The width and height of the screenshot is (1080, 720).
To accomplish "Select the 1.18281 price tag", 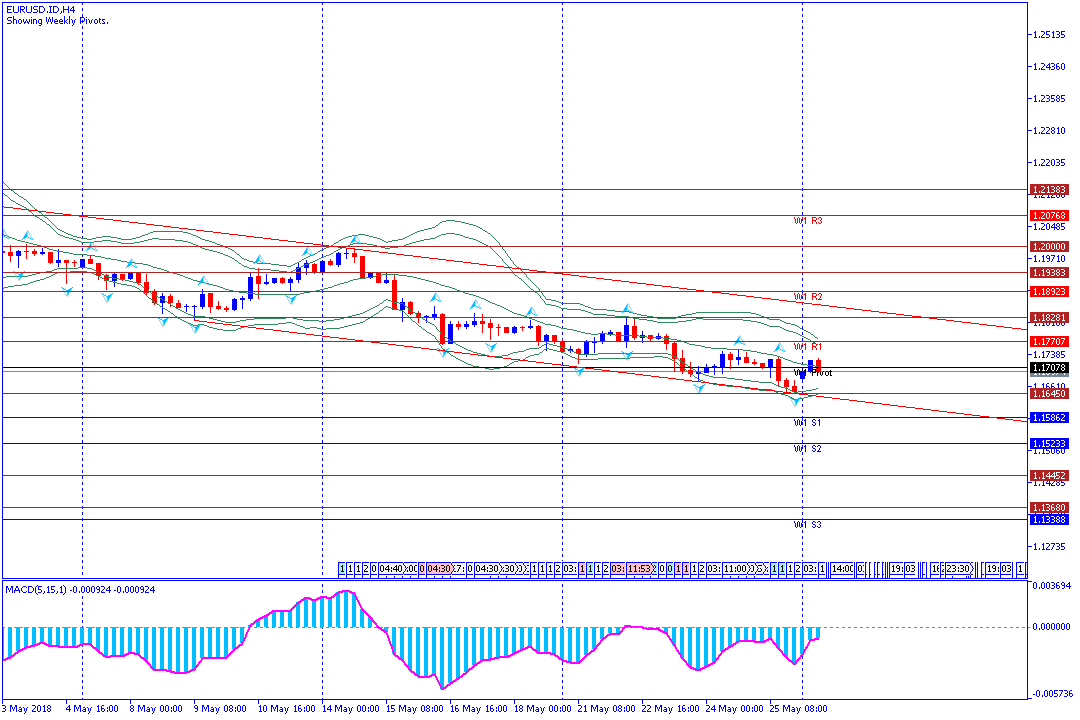I will click(x=1049, y=318).
